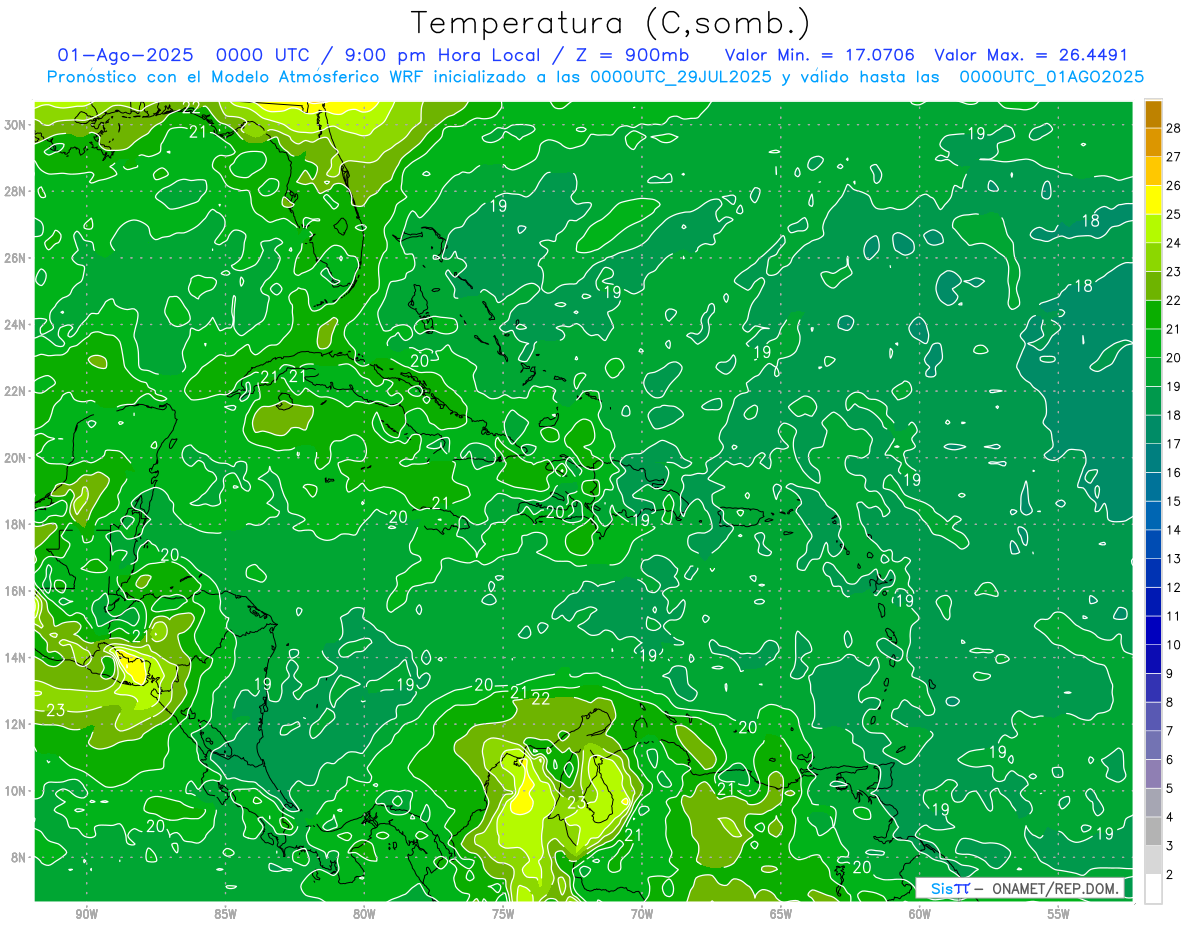Screen dimensions: 1200x927
Task: Click the color bar label 6
Action: pos(1170,760)
